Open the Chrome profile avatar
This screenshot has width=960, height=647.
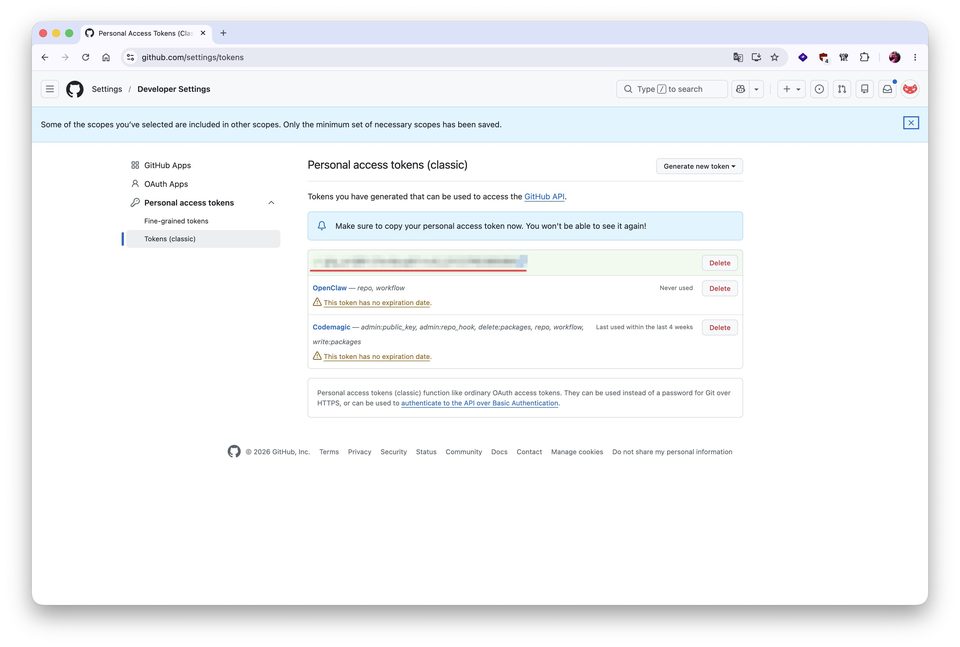[x=894, y=57]
